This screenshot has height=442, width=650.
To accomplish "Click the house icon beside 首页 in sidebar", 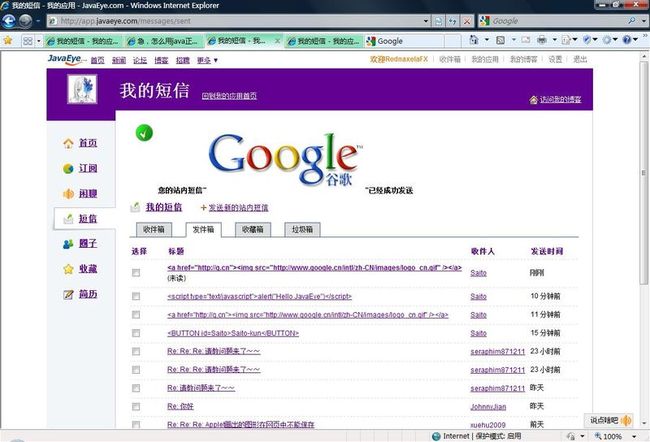I will [68, 143].
